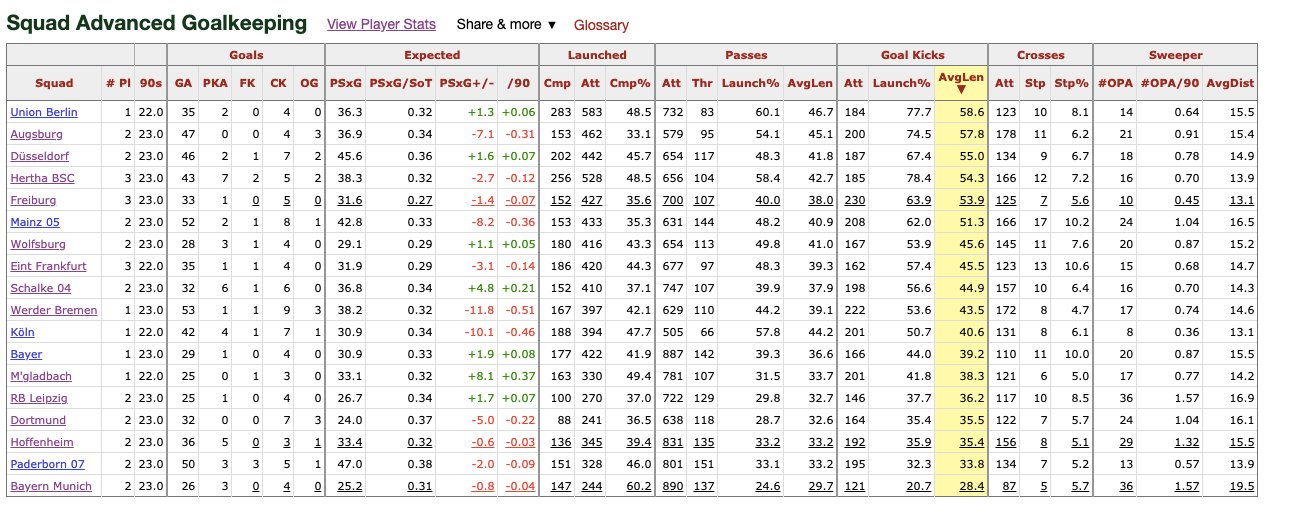Sort by PSxG column header
This screenshot has height=526, width=1305.
coord(345,83)
